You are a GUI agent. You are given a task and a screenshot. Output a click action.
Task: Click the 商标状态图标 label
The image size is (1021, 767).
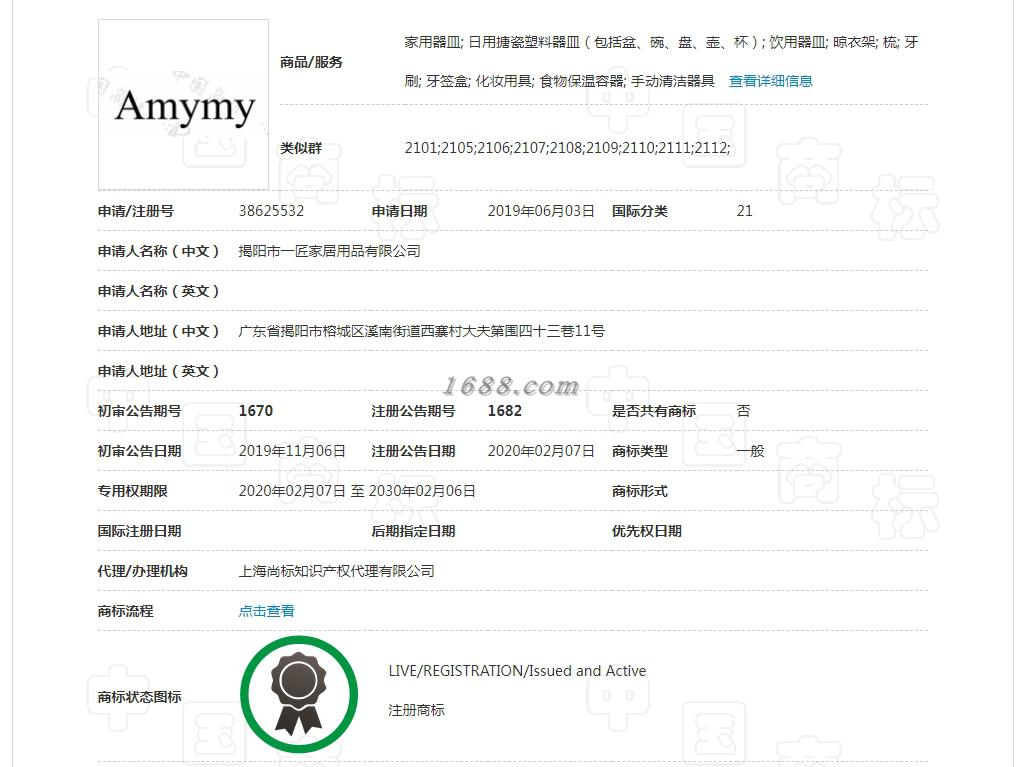pyautogui.click(x=139, y=697)
